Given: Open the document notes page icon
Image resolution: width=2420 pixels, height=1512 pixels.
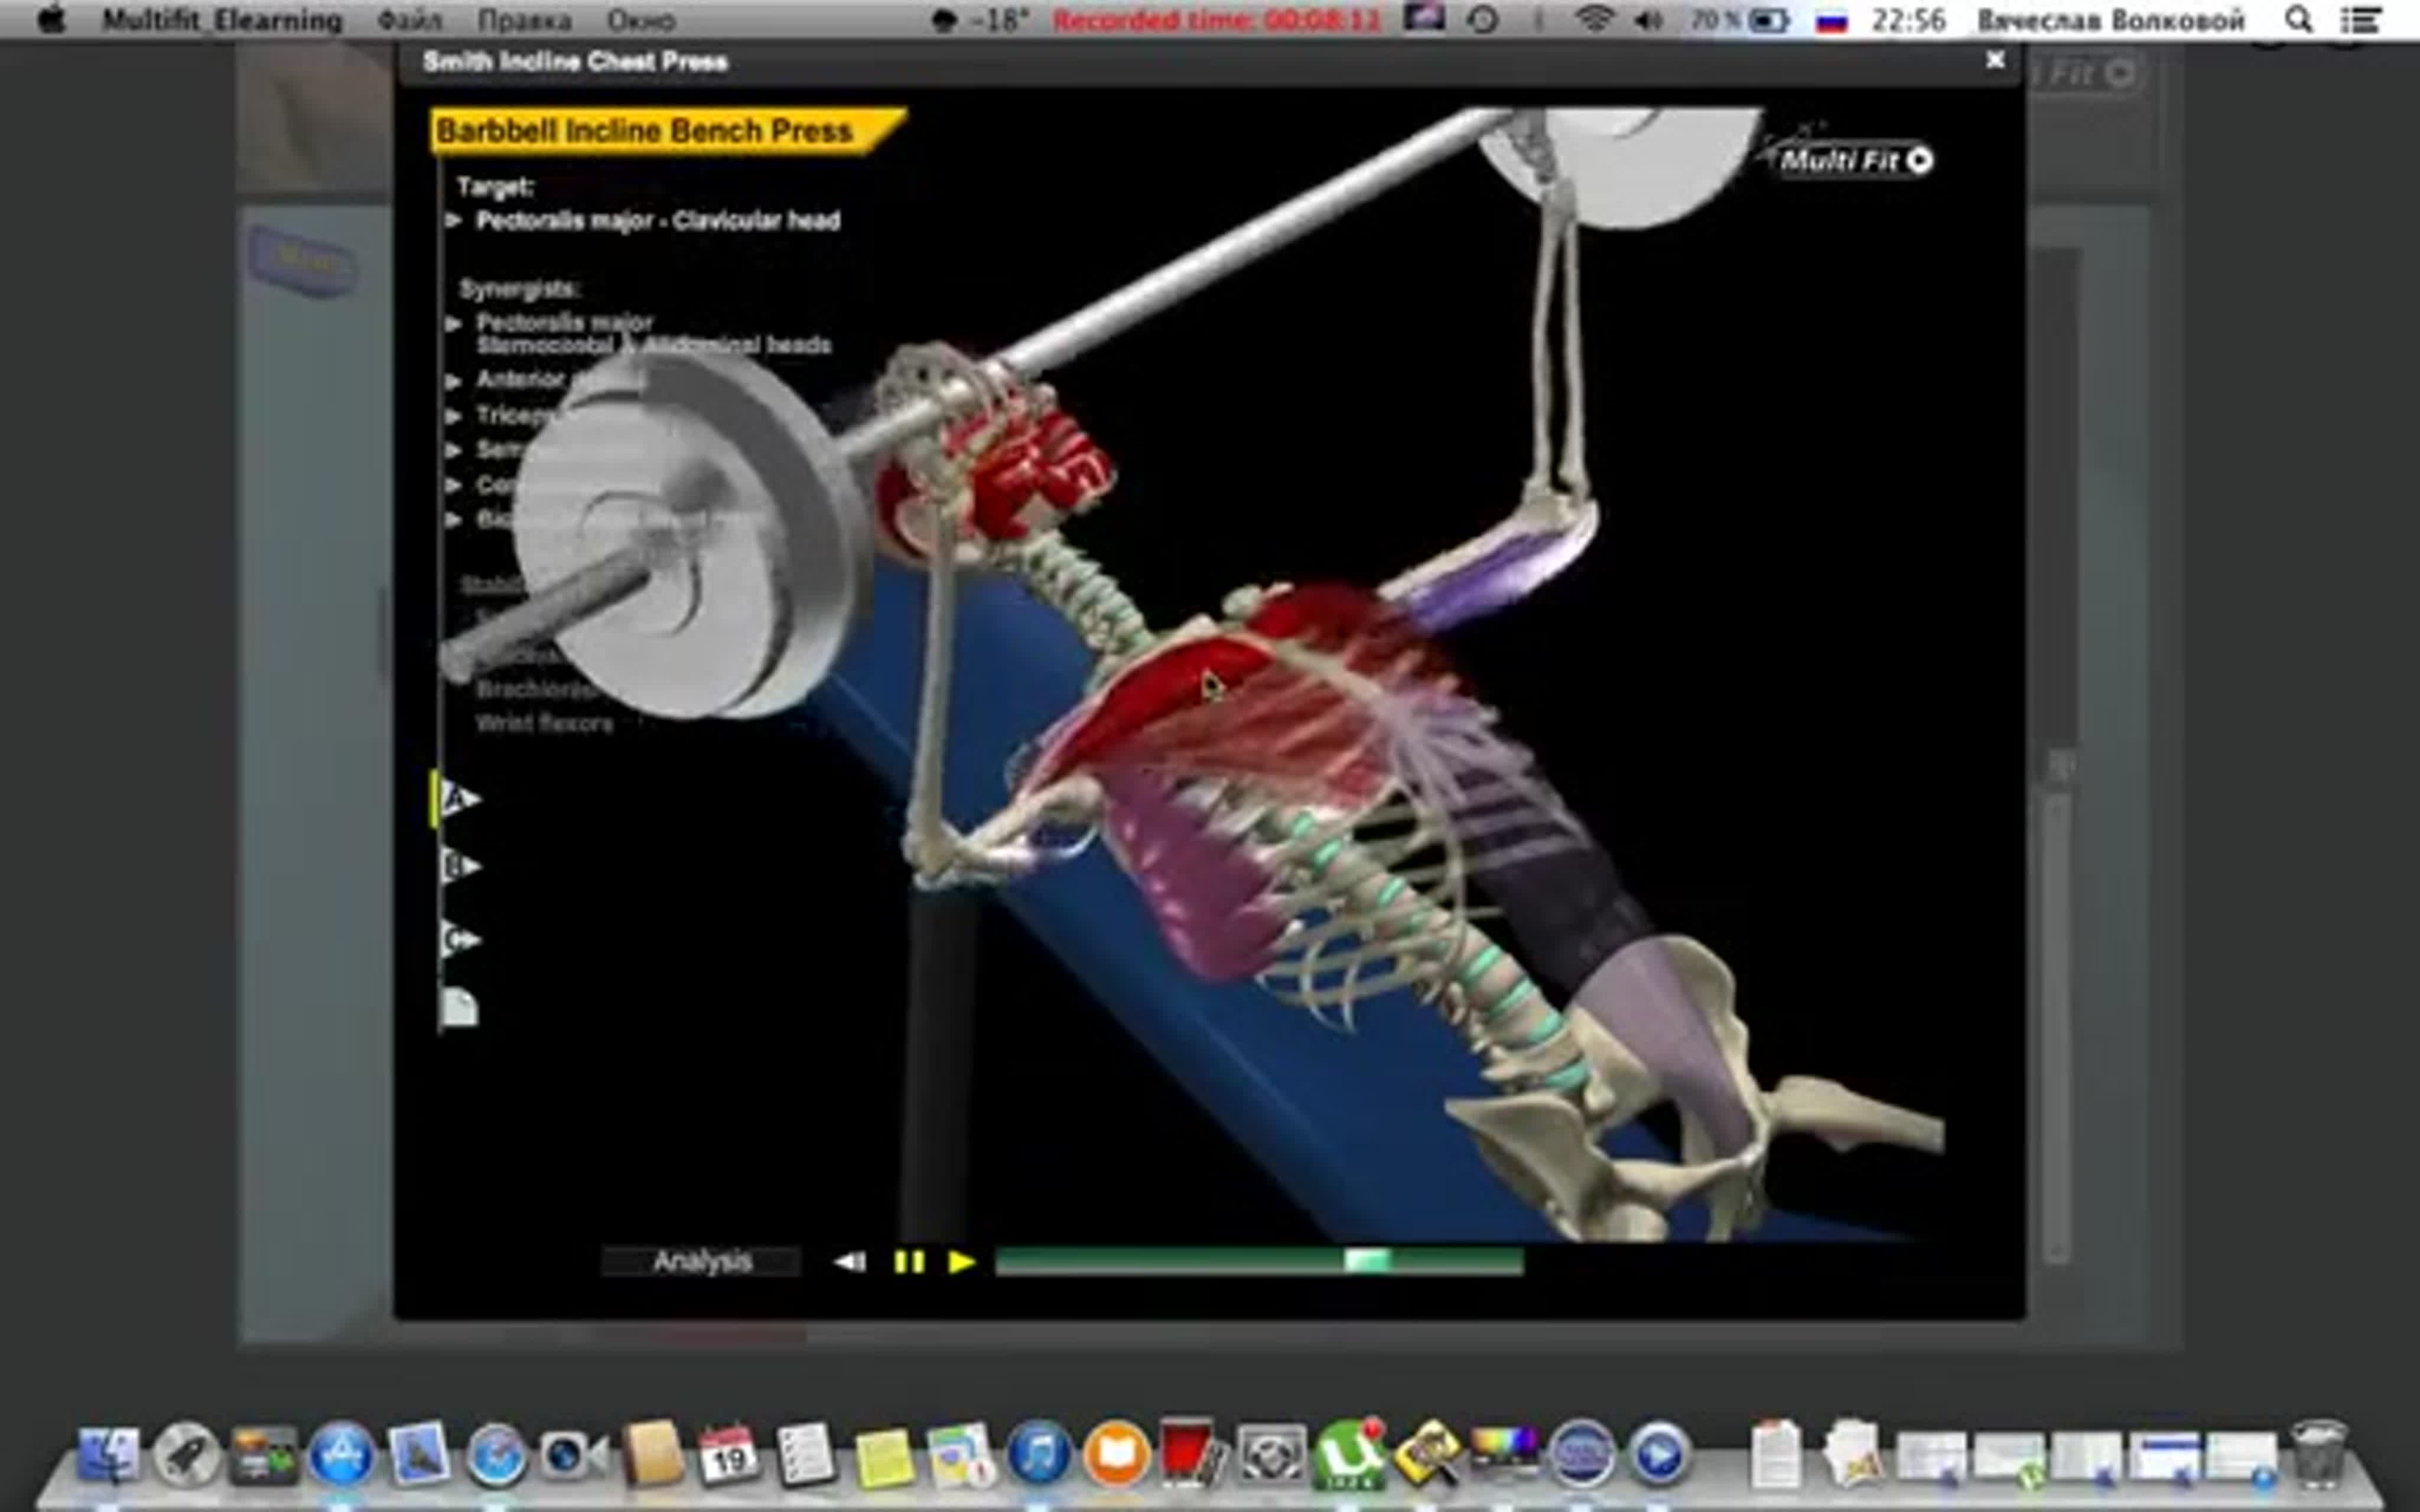Looking at the screenshot, I should [x=459, y=1008].
